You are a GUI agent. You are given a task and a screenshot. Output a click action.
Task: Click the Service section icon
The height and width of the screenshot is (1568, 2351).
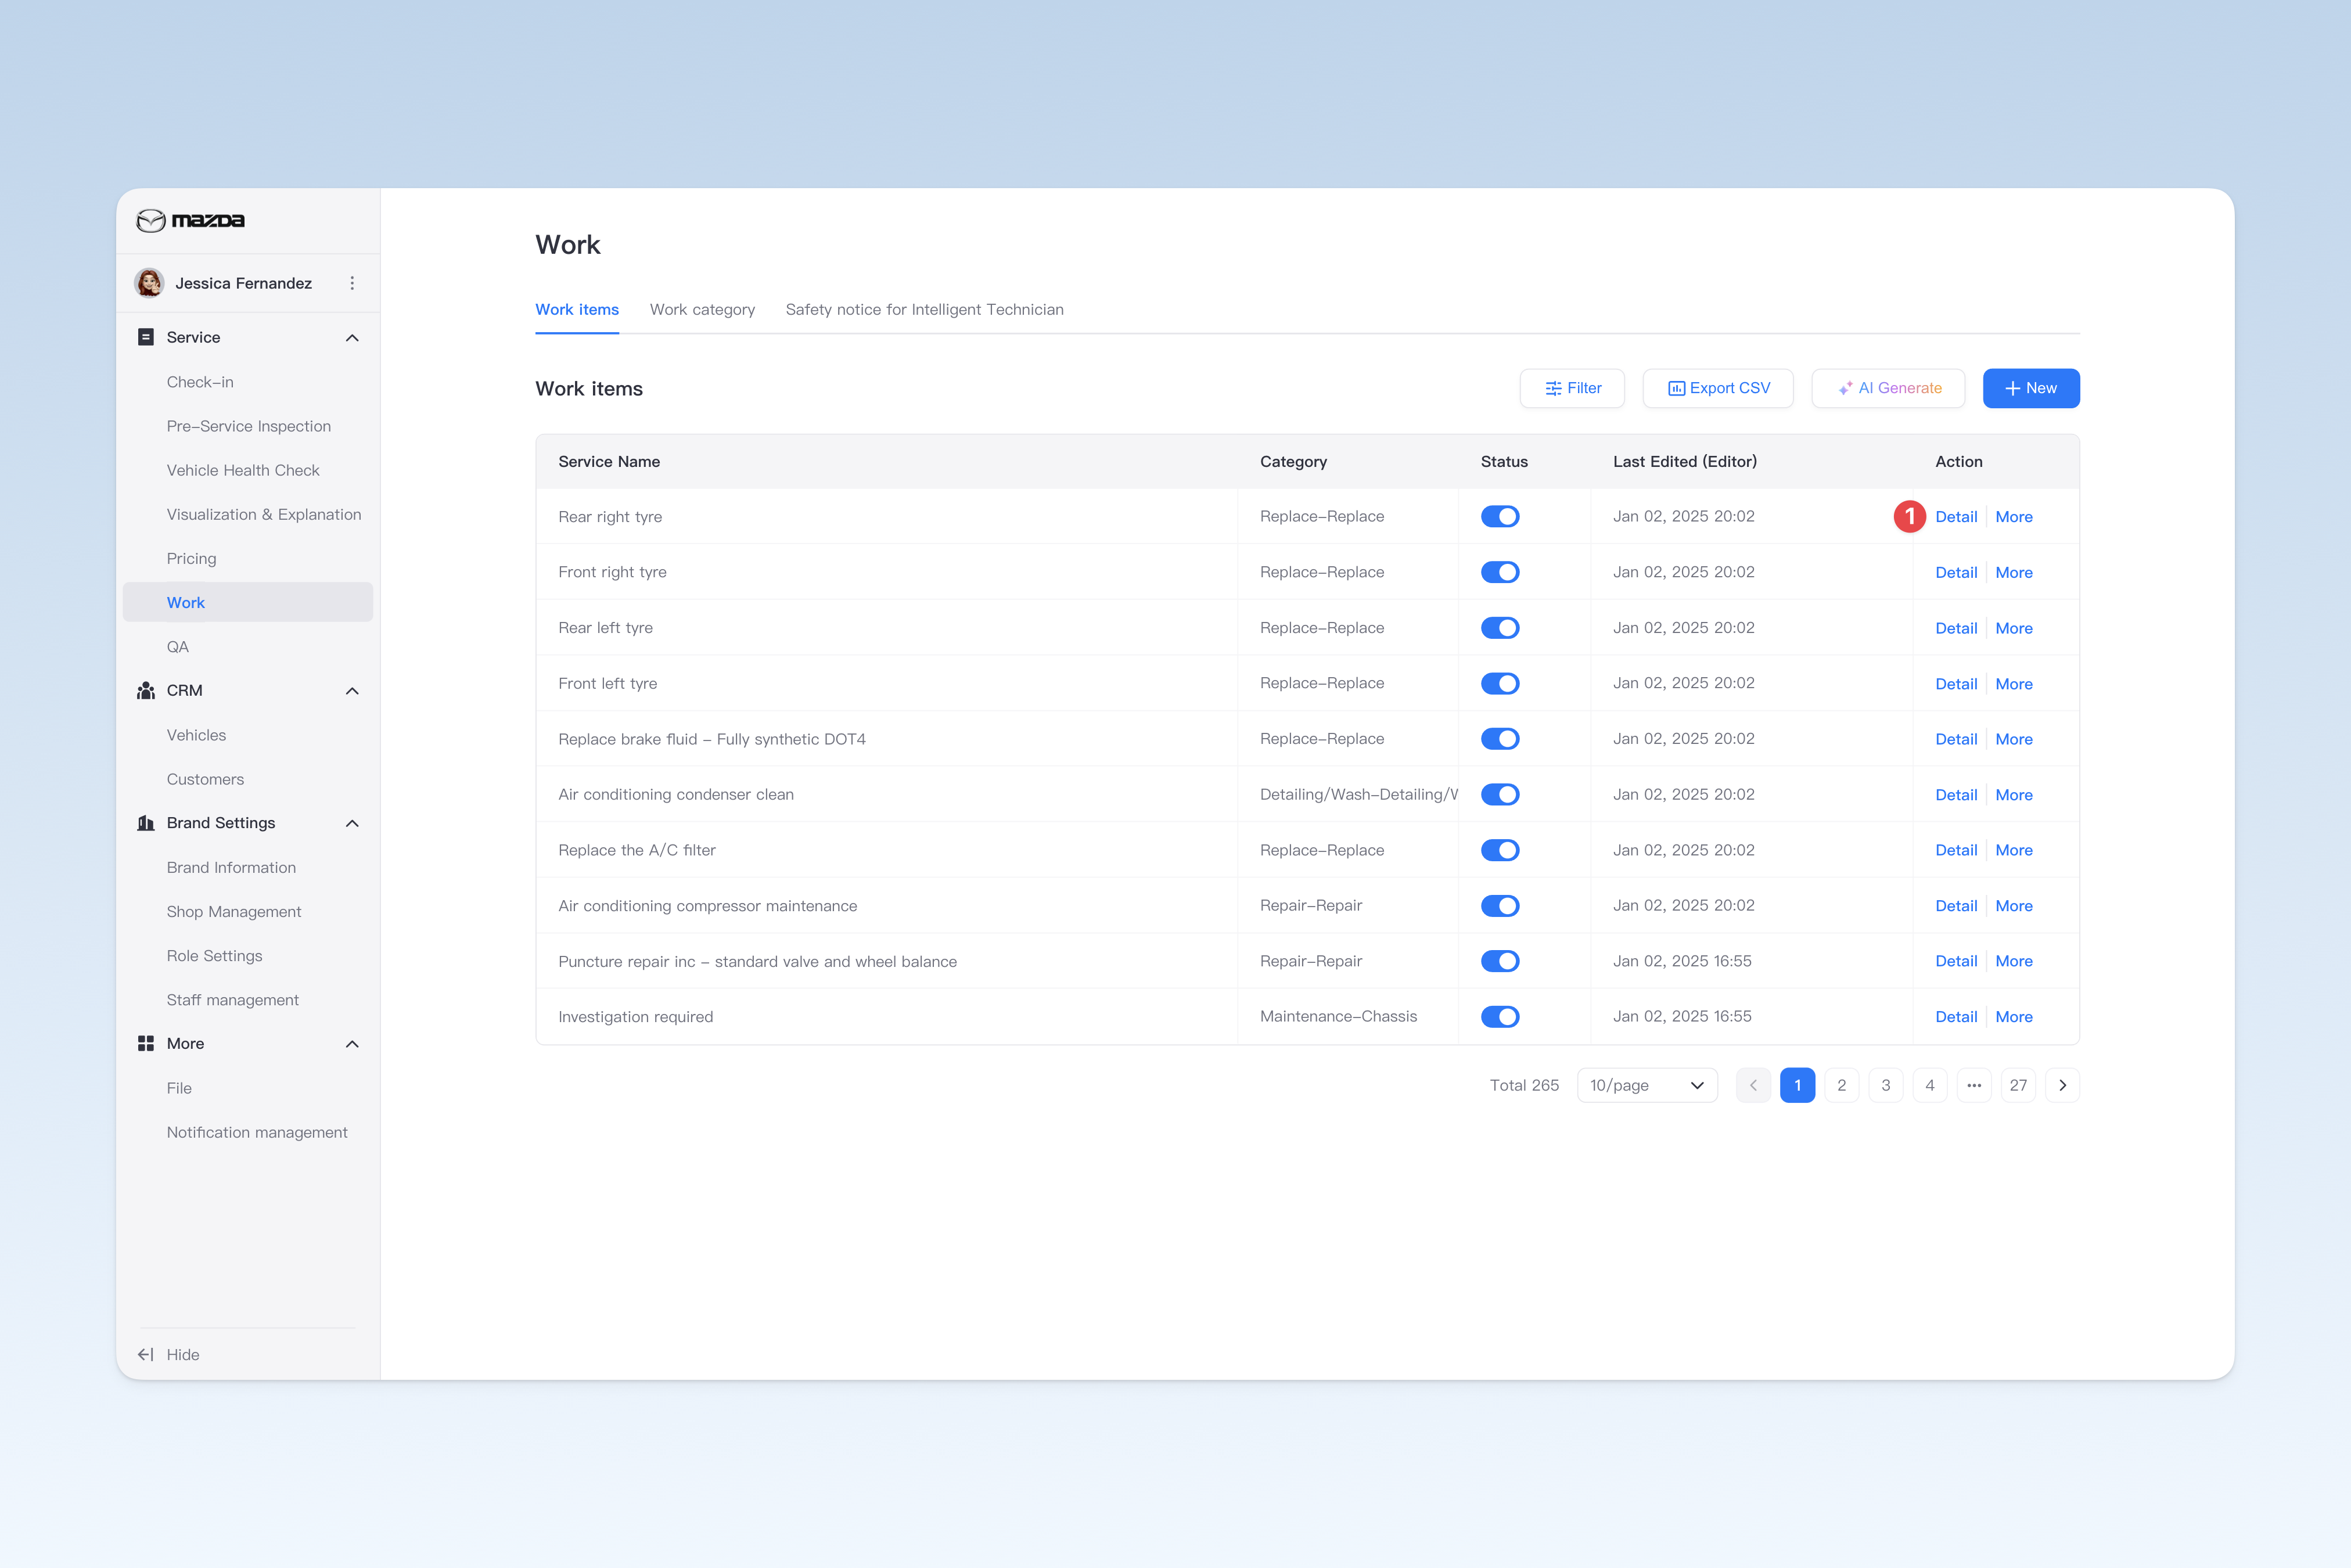coord(146,337)
